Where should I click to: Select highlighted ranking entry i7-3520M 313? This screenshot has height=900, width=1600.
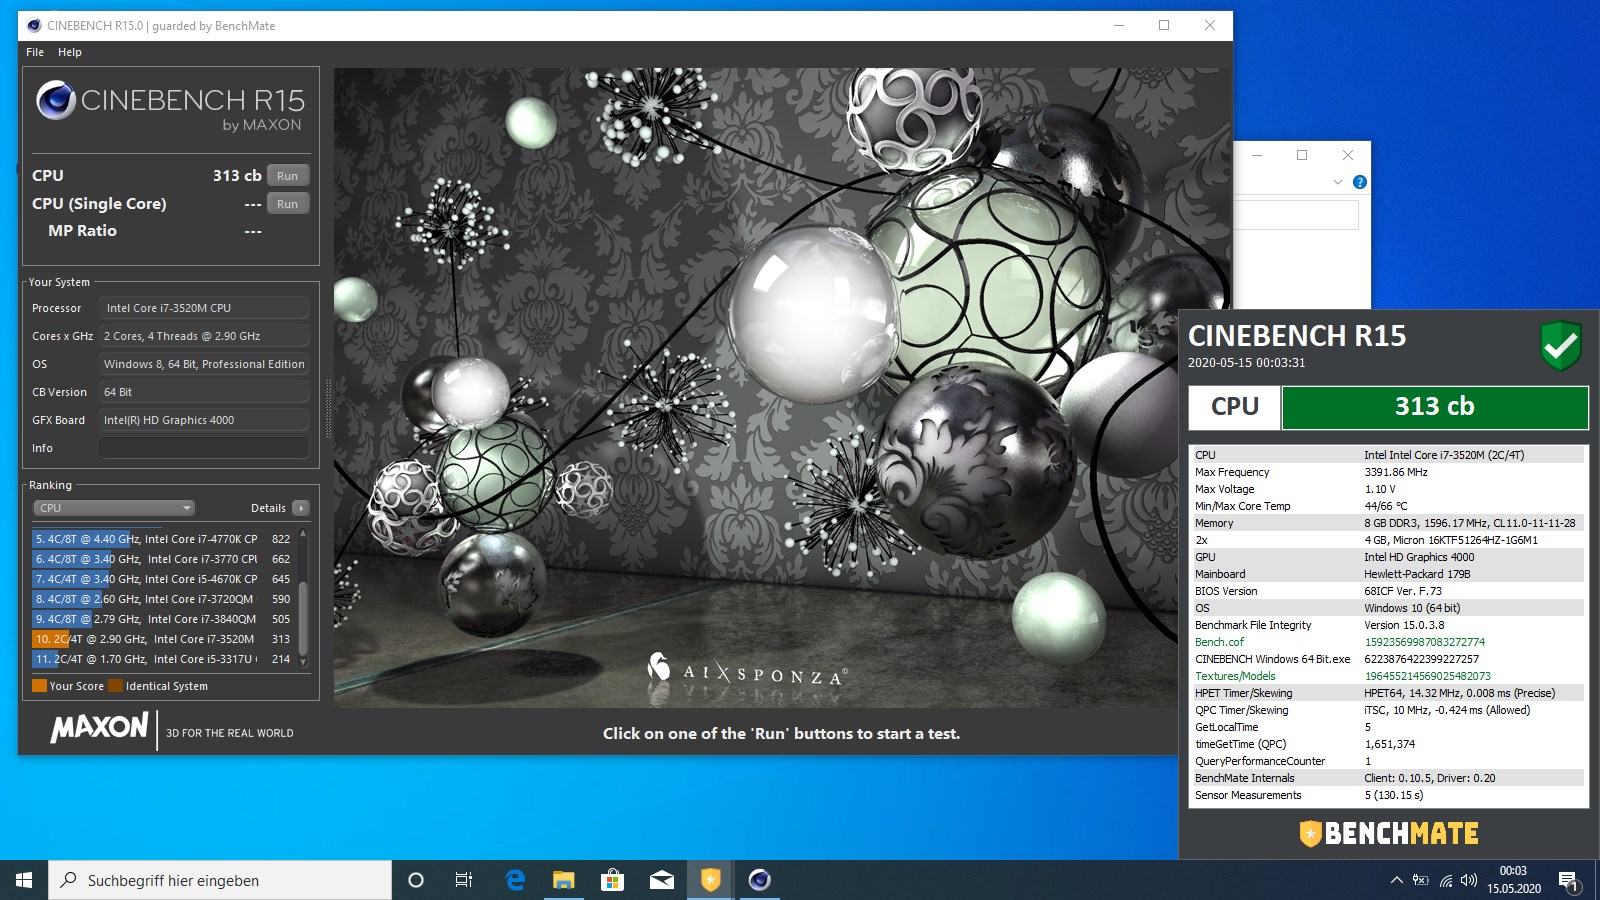(163, 639)
